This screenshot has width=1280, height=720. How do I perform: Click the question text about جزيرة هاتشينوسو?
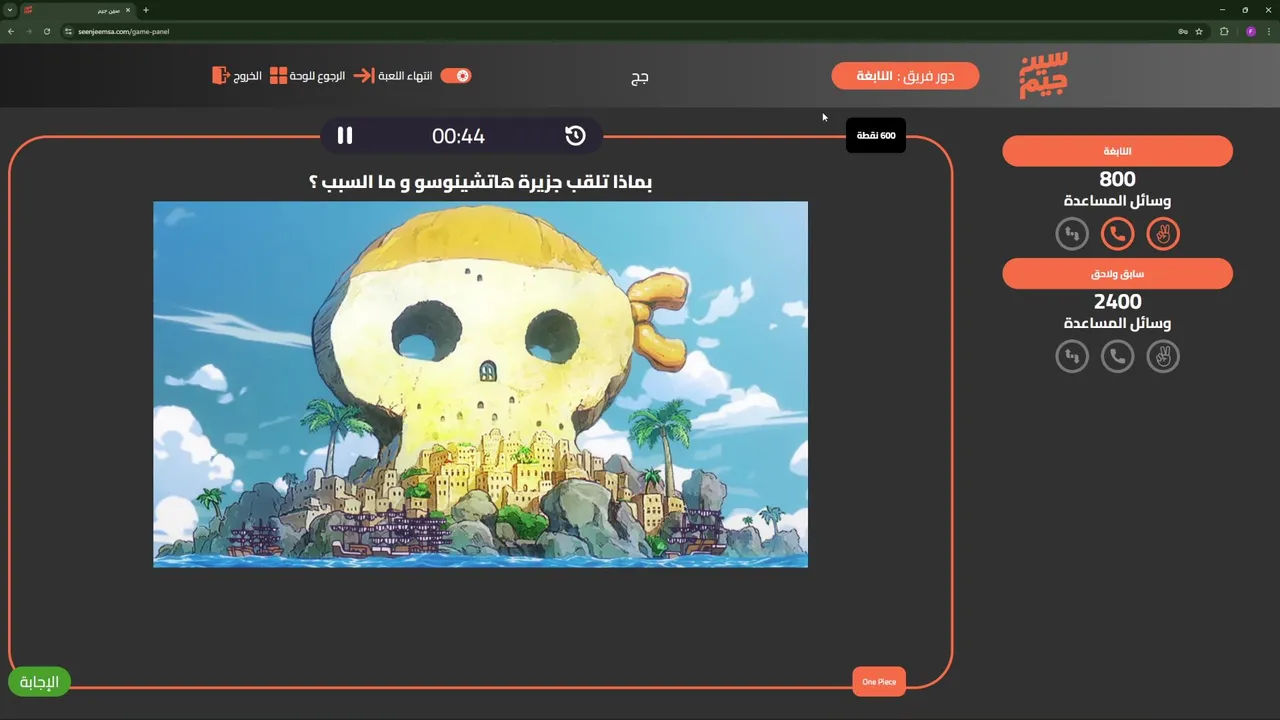pyautogui.click(x=480, y=183)
